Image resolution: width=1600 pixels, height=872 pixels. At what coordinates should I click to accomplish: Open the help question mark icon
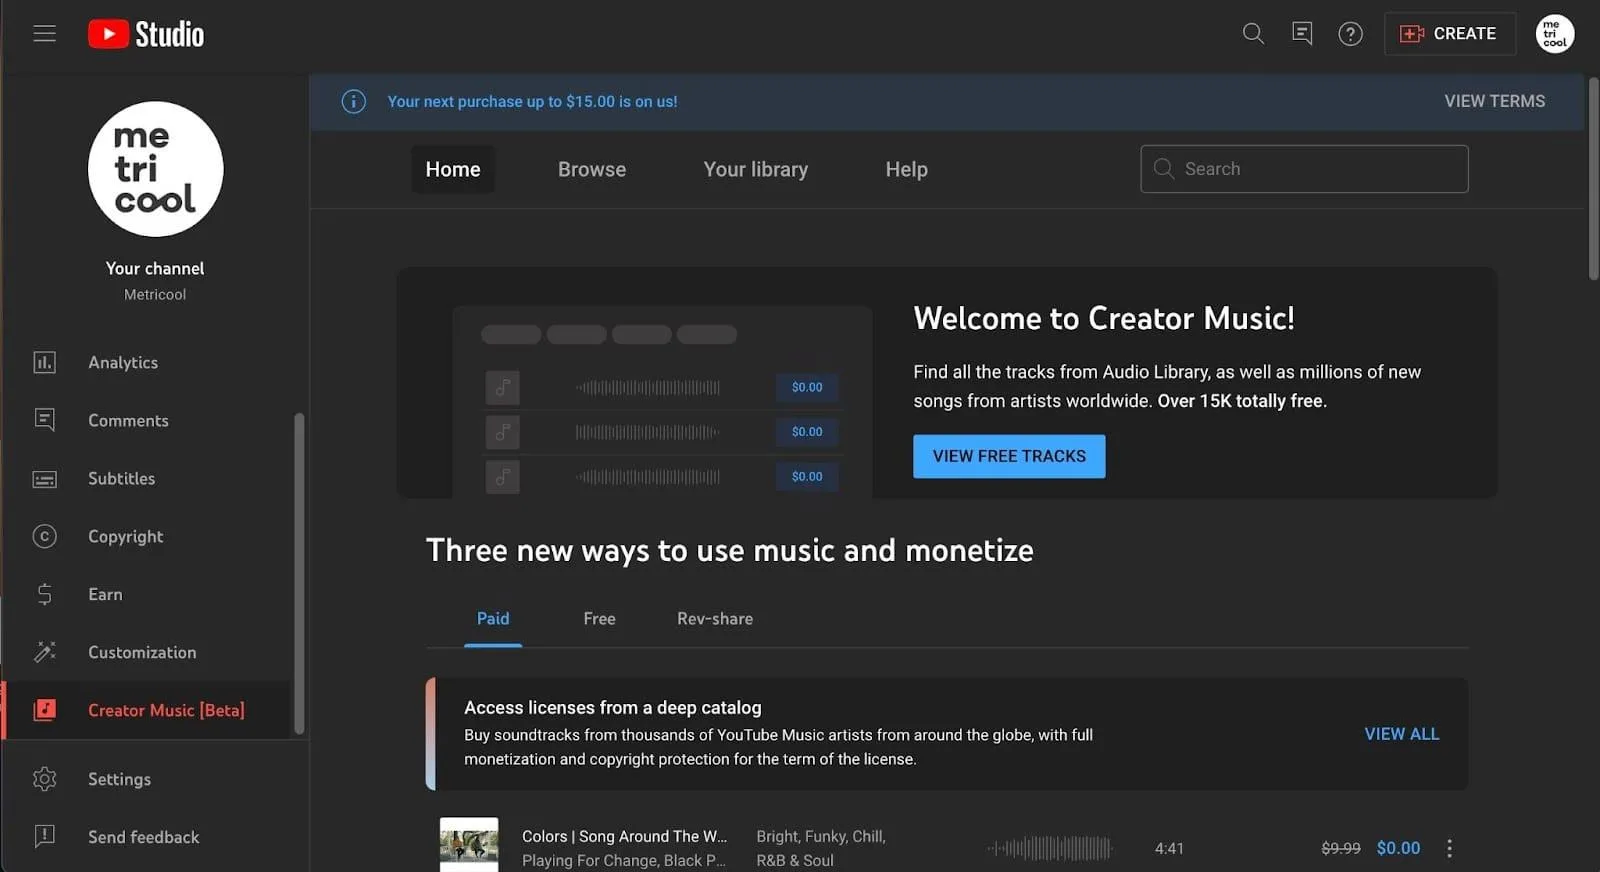click(1351, 34)
